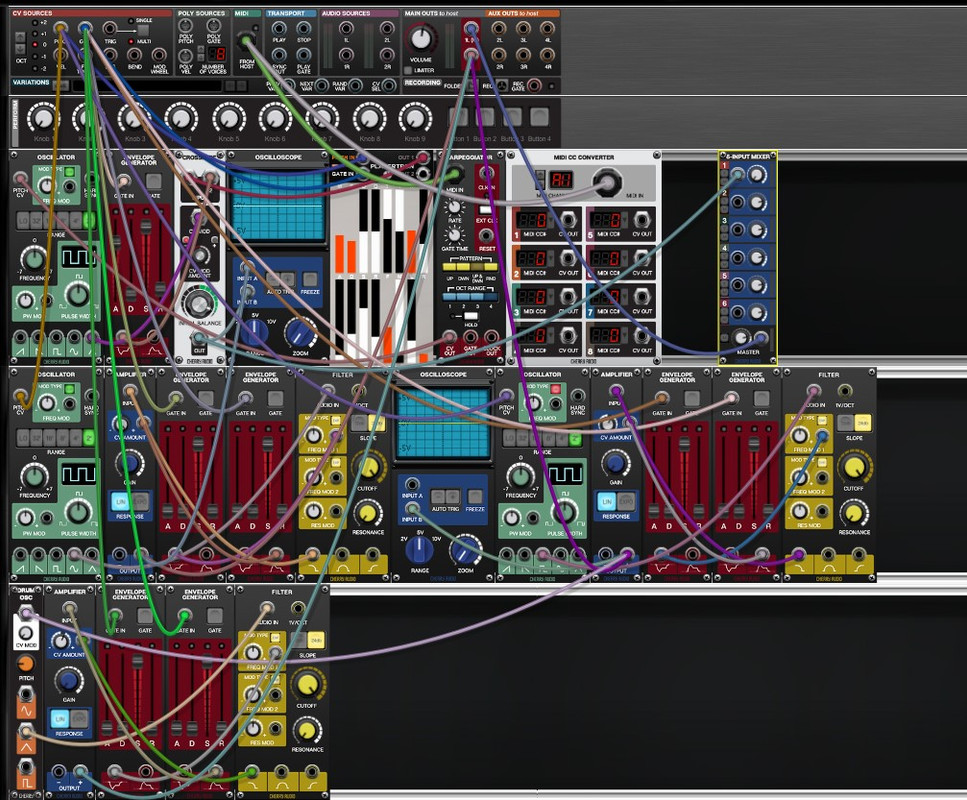Click the MIDI channel display in CC Converter

(x=561, y=179)
